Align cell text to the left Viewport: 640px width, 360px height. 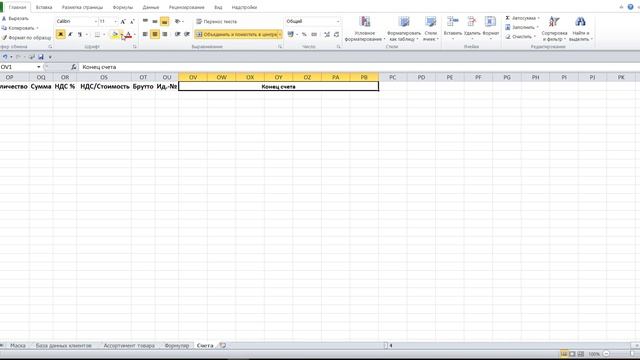point(145,34)
